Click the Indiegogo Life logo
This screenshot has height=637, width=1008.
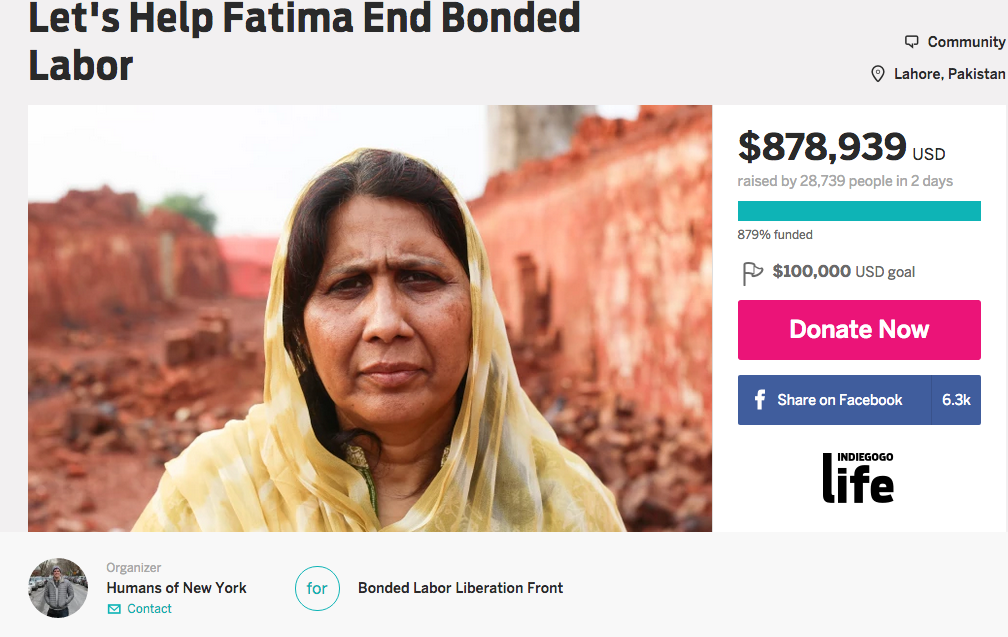click(858, 477)
